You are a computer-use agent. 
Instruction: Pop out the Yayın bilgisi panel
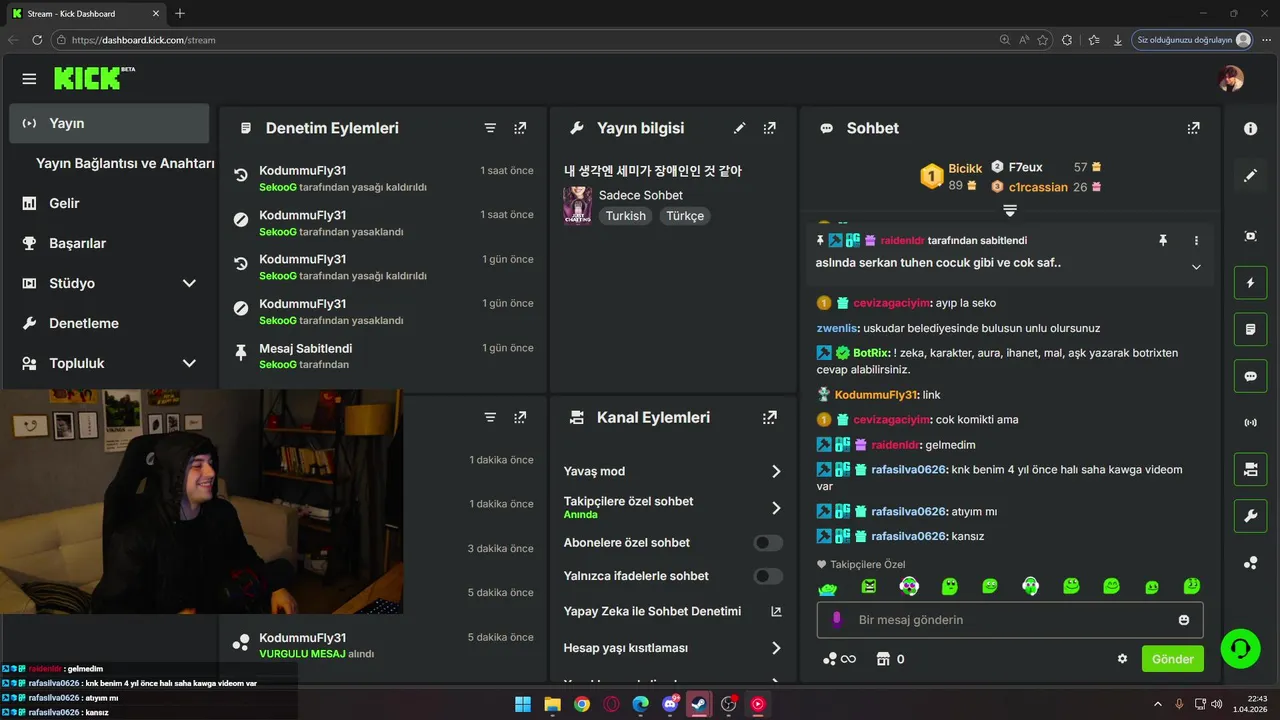click(x=769, y=128)
